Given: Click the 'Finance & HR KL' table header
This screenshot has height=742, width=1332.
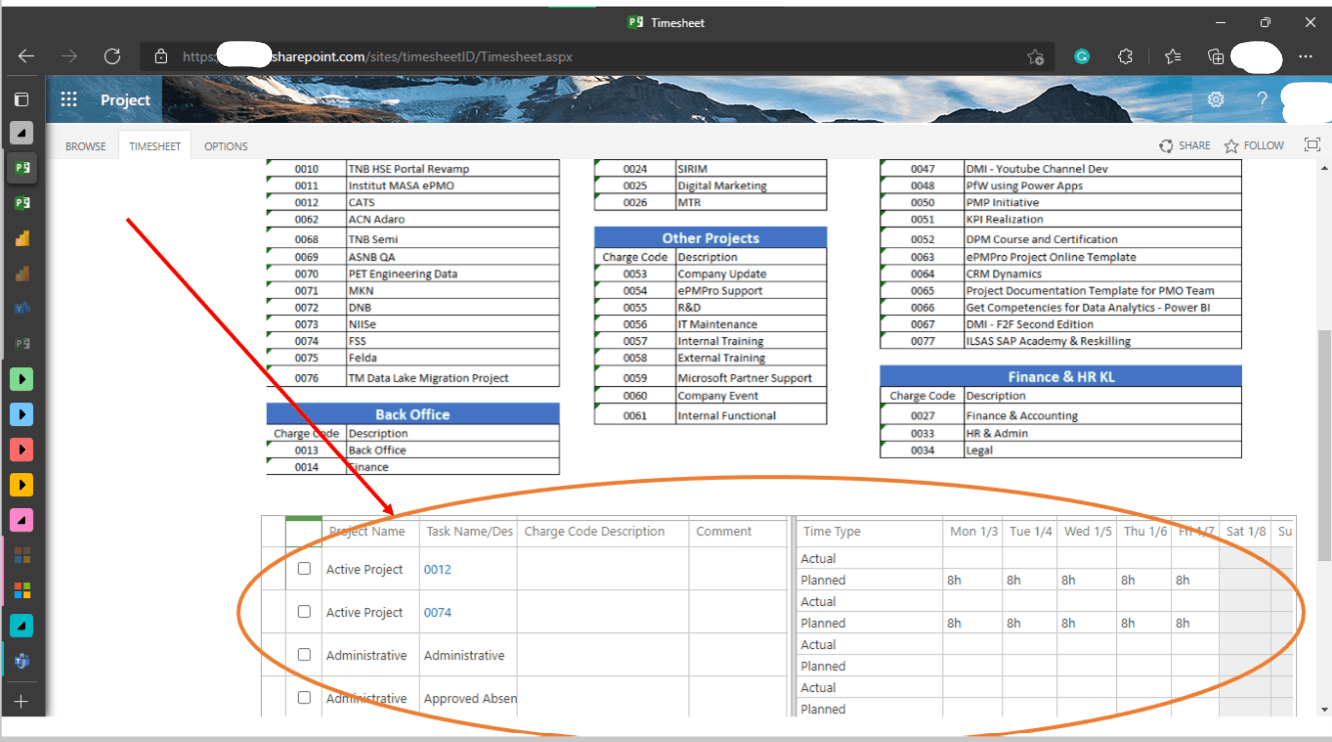Looking at the screenshot, I should 1061,377.
